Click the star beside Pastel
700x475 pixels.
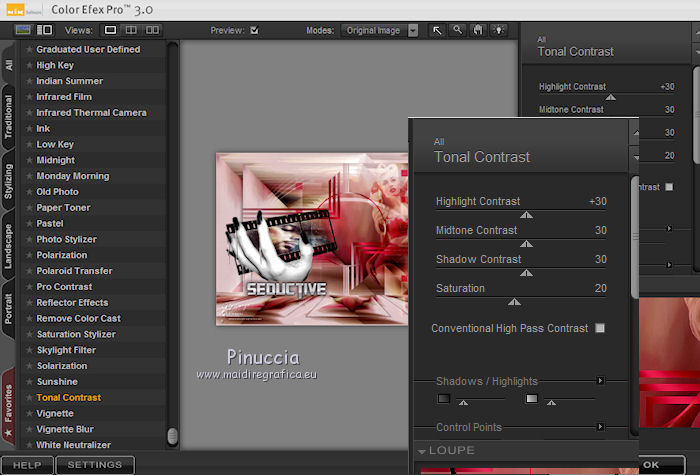pyautogui.click(x=29, y=224)
